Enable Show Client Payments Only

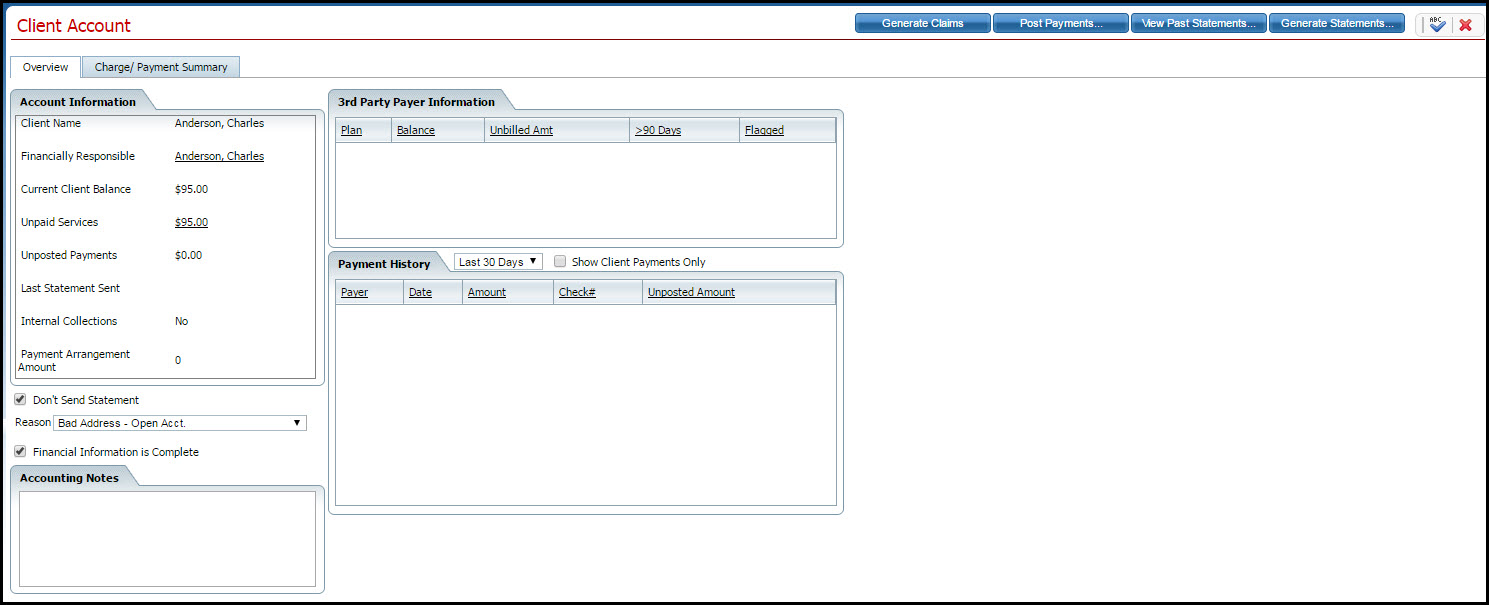click(x=560, y=261)
